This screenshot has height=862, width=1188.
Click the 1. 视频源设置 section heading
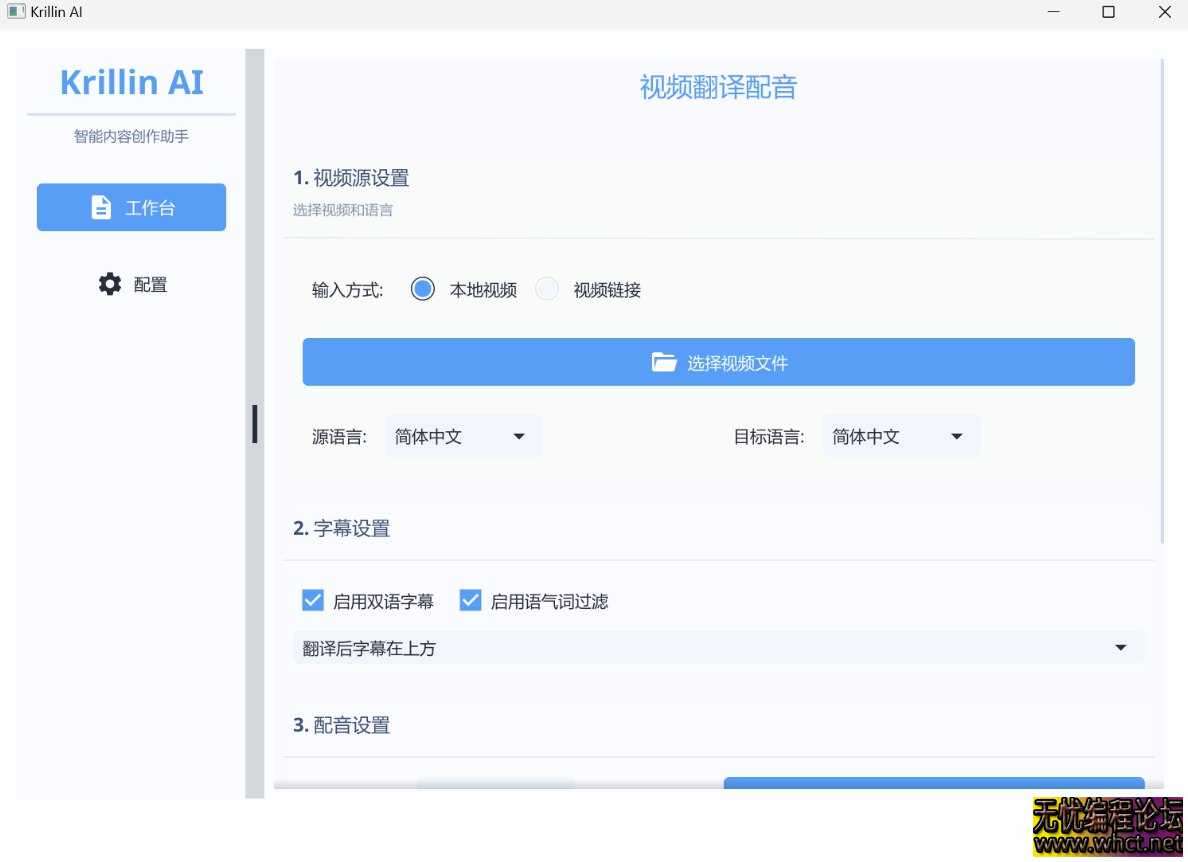point(352,177)
